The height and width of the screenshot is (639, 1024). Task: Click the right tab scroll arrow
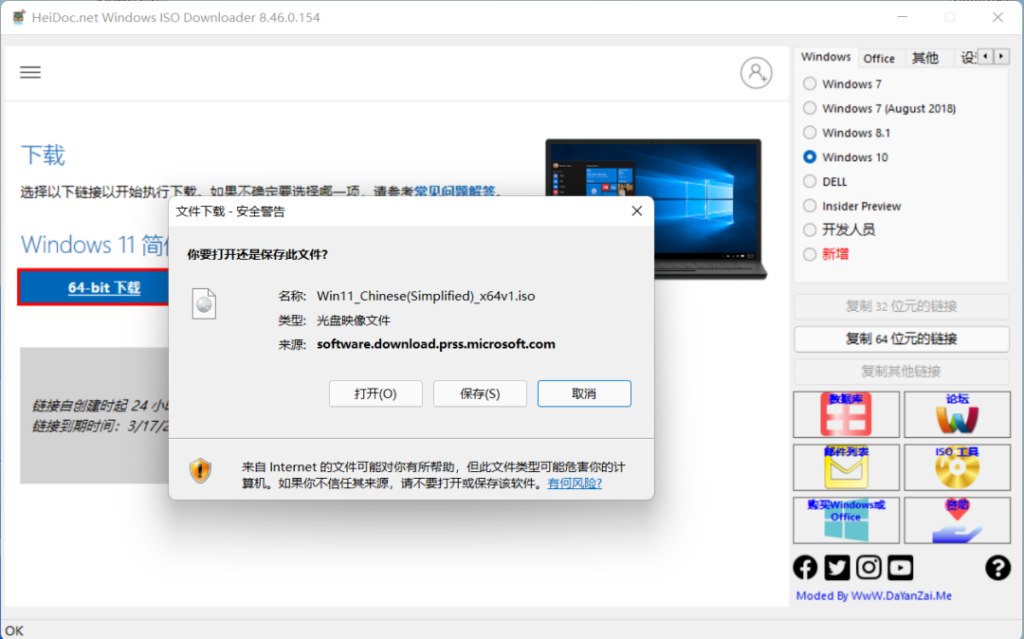[1003, 57]
